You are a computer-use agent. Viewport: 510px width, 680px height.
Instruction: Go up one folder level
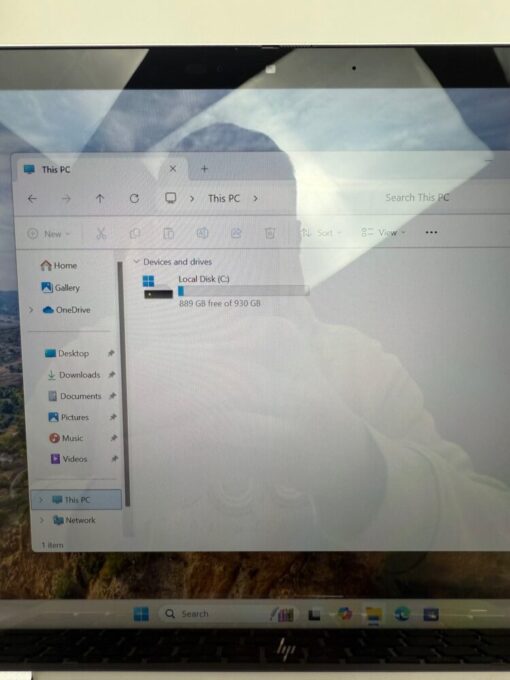click(100, 199)
